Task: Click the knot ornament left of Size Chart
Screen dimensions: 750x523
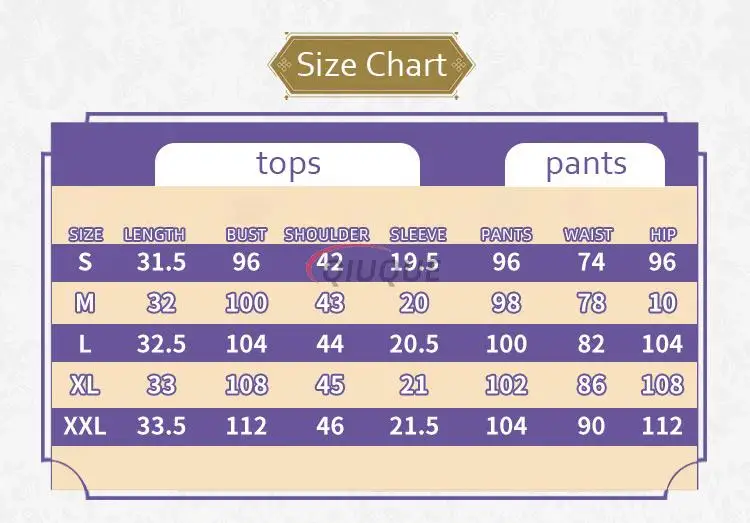Action: [x=284, y=66]
